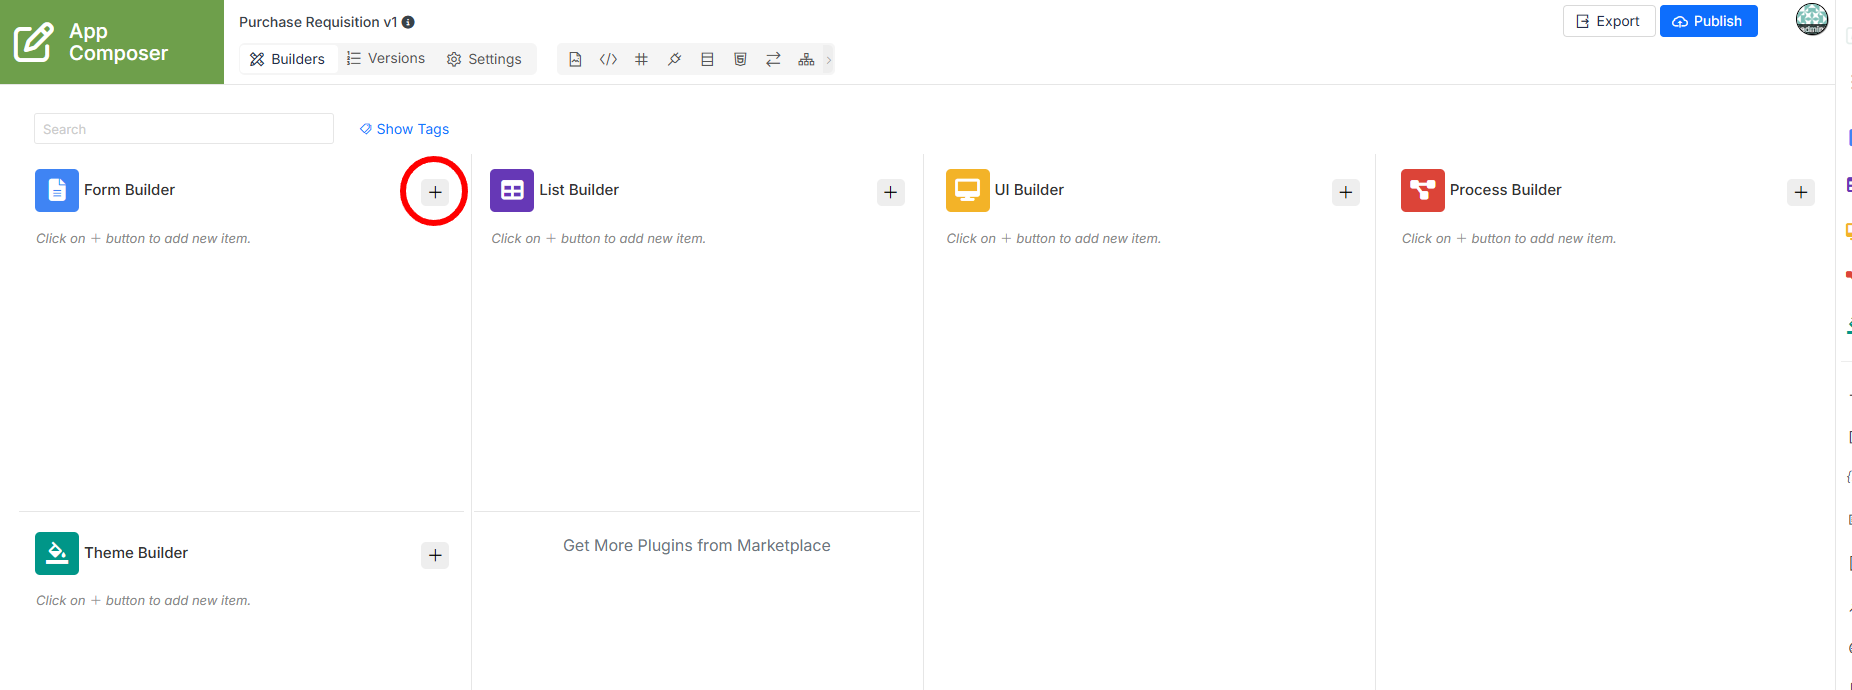
Task: Open the hierarchy sitemap toolbar icon
Action: click(x=806, y=60)
